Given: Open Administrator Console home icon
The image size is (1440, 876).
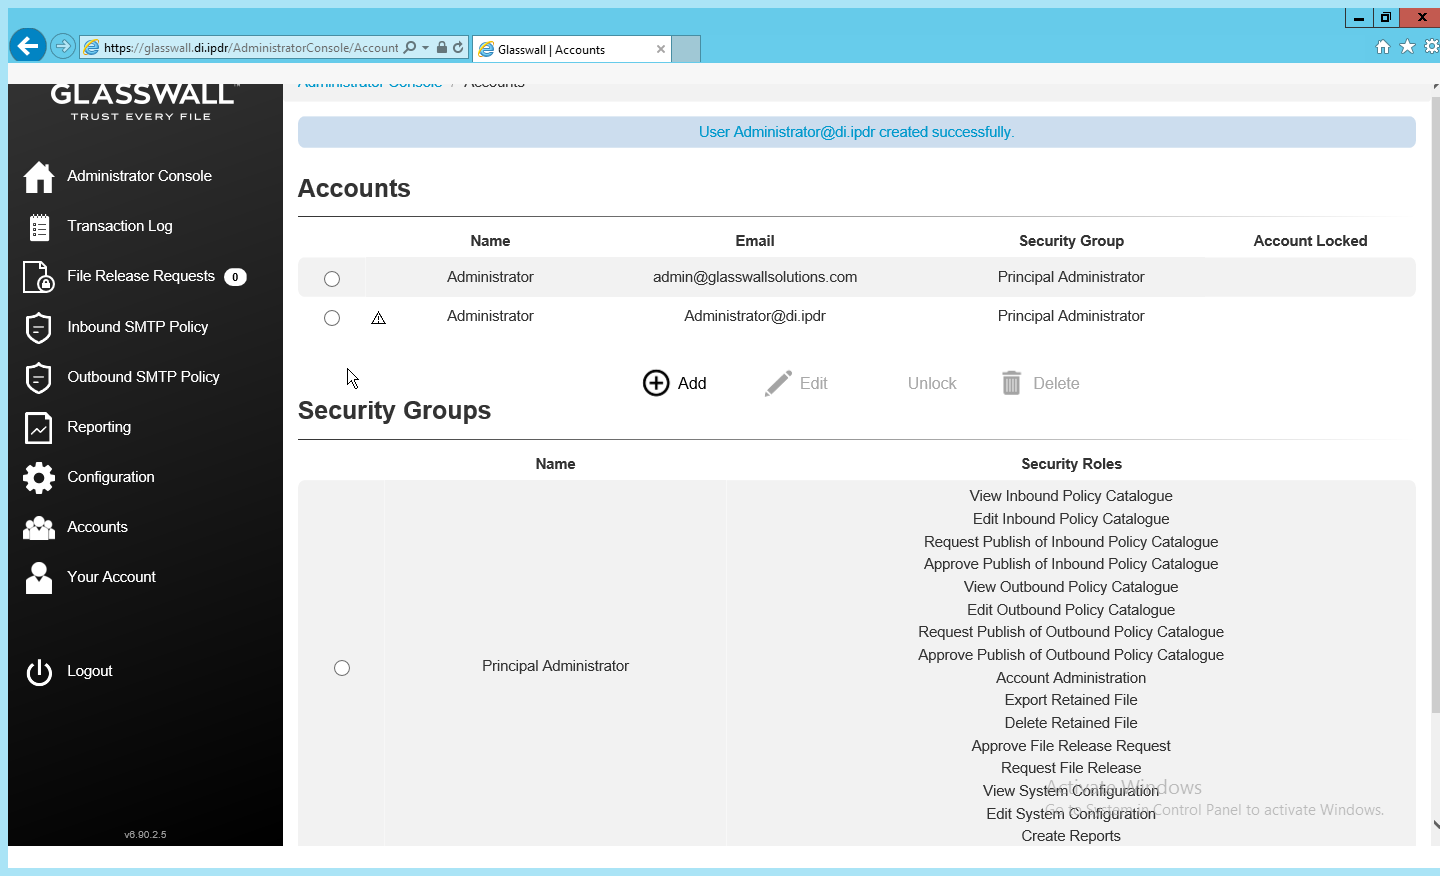Looking at the screenshot, I should pos(39,177).
